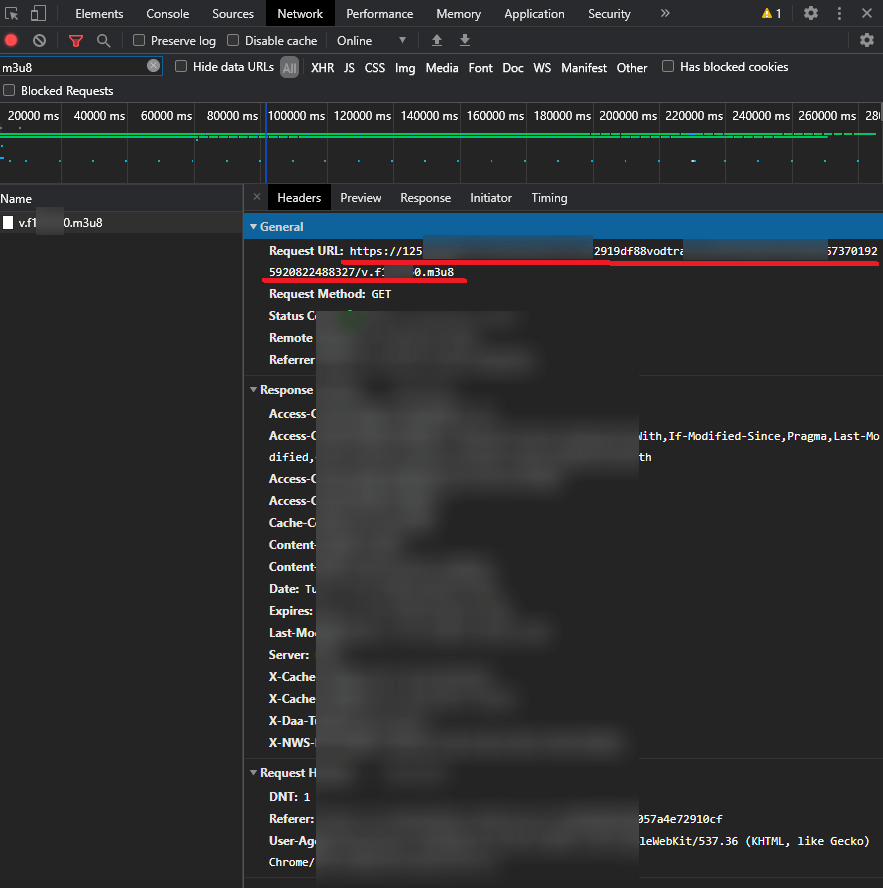Clear the m3u8 filter text
883x888 pixels.
tap(153, 66)
